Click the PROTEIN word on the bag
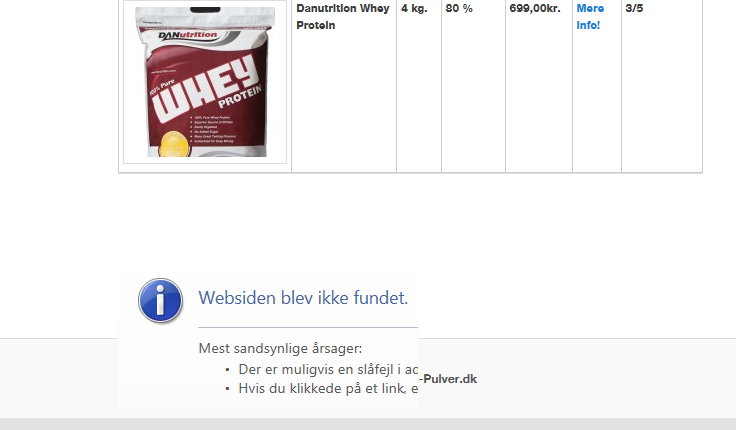This screenshot has height=430, width=736. point(240,96)
